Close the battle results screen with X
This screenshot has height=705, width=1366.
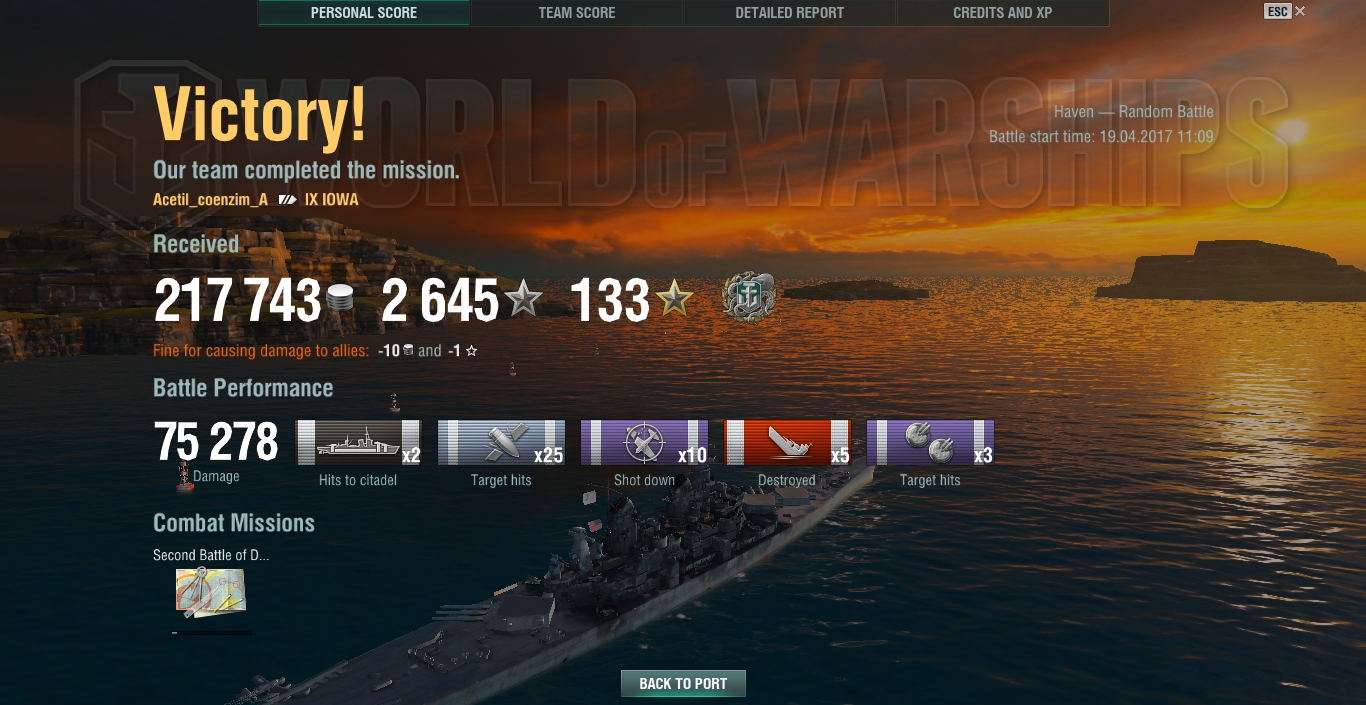point(1300,12)
